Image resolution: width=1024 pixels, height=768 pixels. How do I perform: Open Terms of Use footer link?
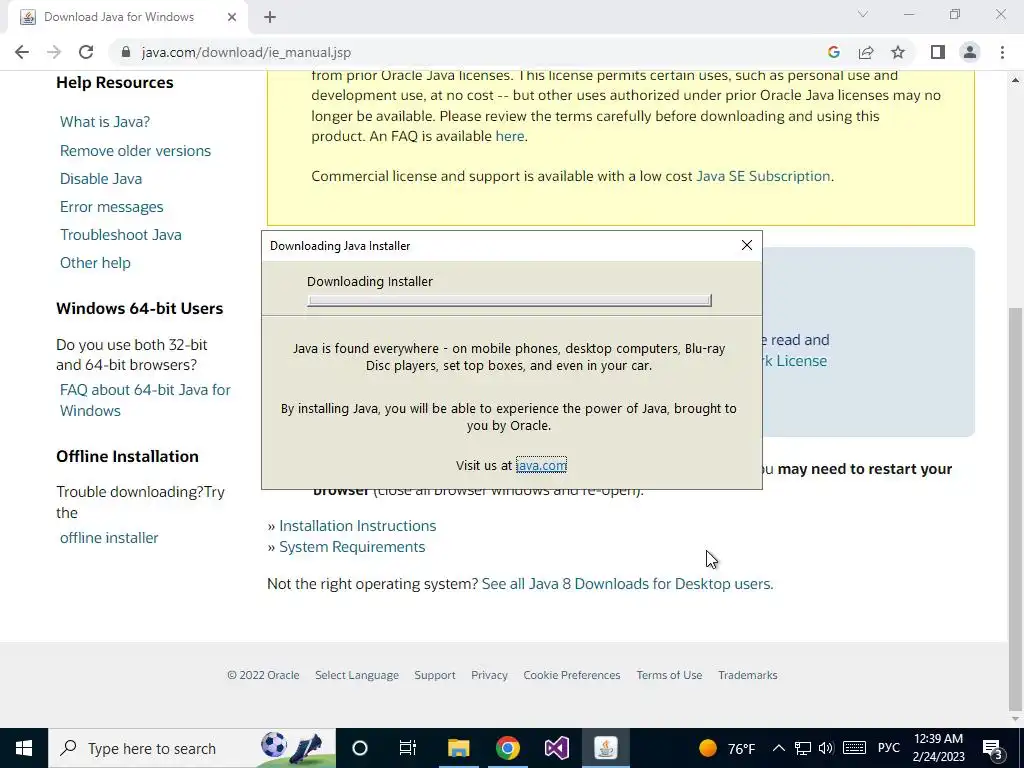coord(669,675)
